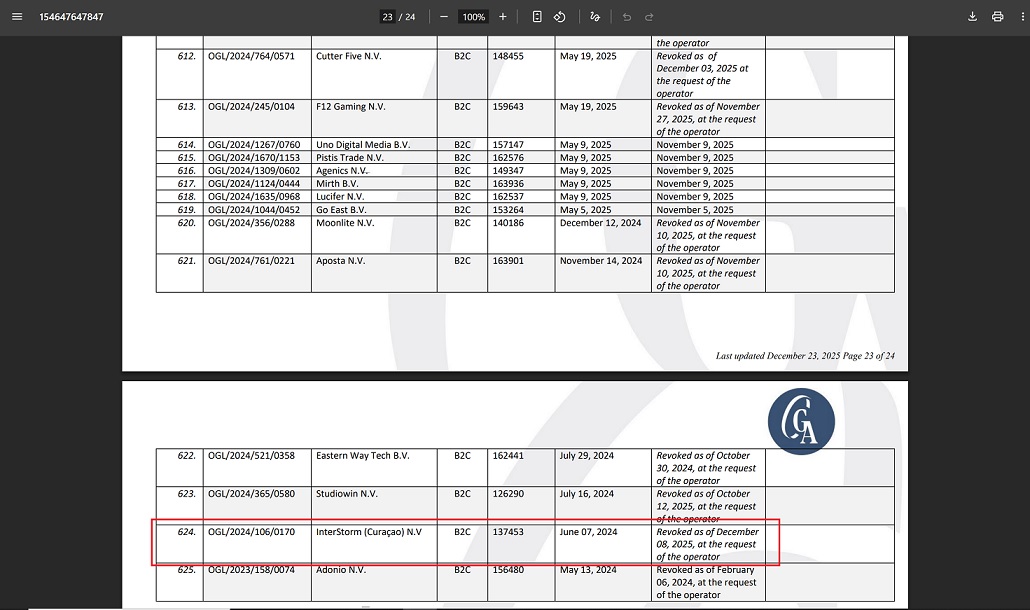Viewport: 1030px width, 610px height.
Task: Click the 100% zoom level field
Action: pos(473,17)
